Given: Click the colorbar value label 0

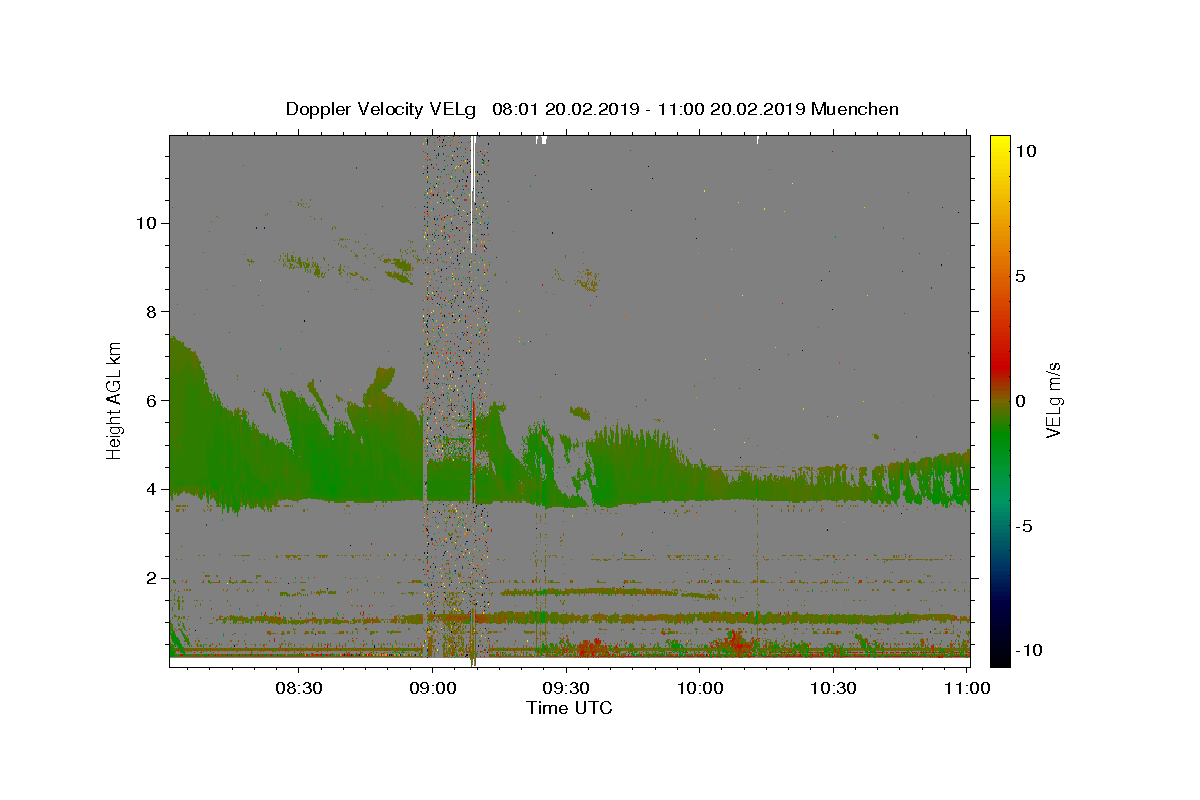Looking at the screenshot, I should tap(1021, 400).
